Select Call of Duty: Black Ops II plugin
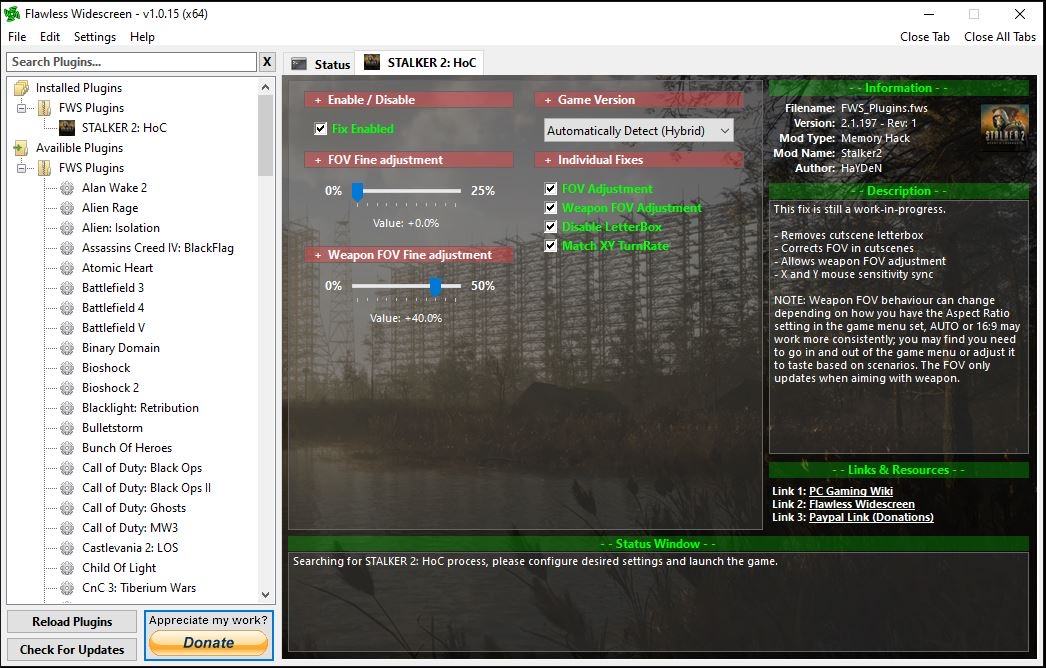1046x668 pixels. click(x=146, y=488)
